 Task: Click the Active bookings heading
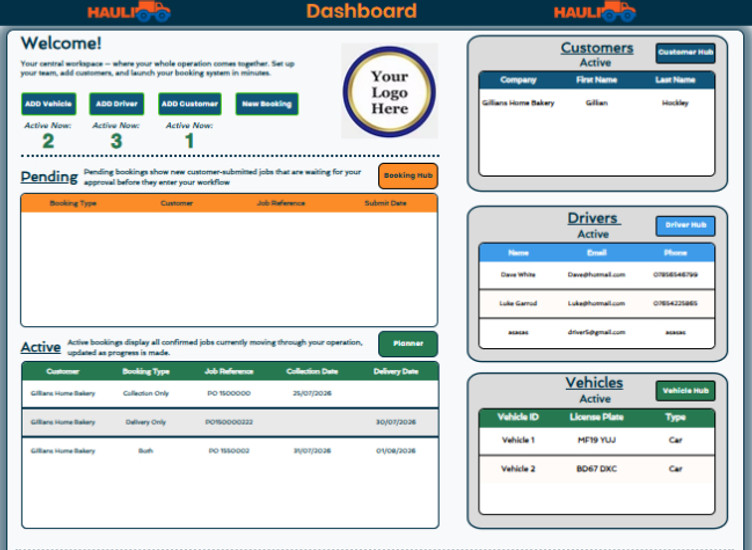[x=41, y=347]
